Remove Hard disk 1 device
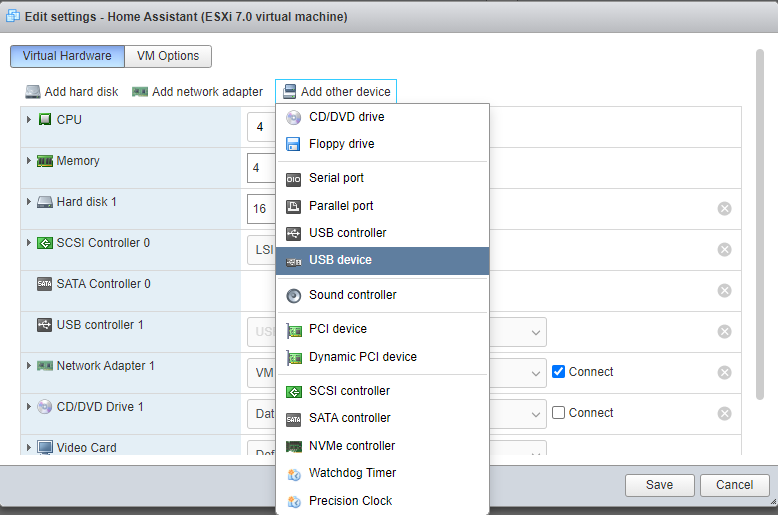This screenshot has width=778, height=515. coord(724,209)
